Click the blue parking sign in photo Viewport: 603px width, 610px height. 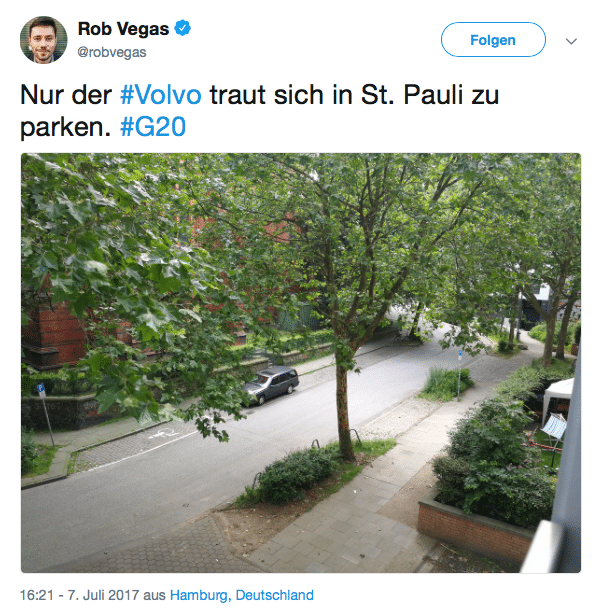[41, 390]
